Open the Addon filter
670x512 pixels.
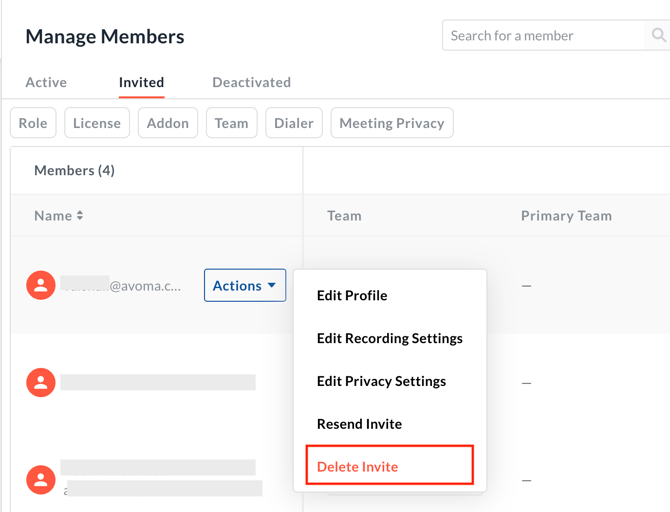tap(168, 123)
